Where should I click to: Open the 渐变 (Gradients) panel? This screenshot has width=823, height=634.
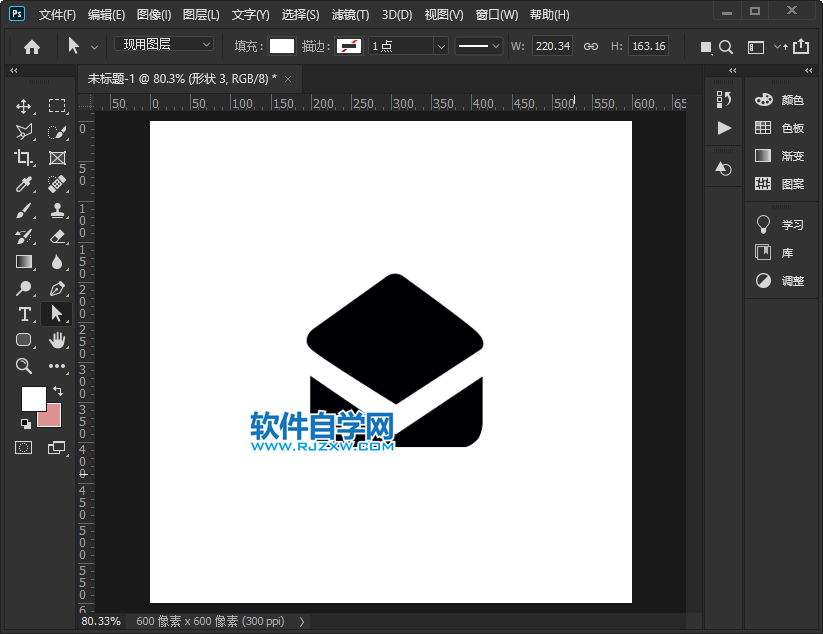click(x=782, y=155)
